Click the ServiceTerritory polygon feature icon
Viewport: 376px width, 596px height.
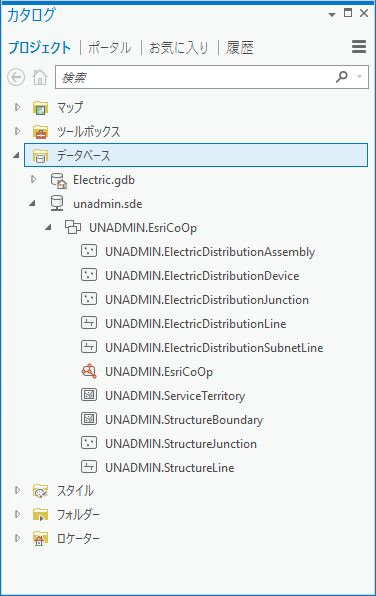pos(89,395)
